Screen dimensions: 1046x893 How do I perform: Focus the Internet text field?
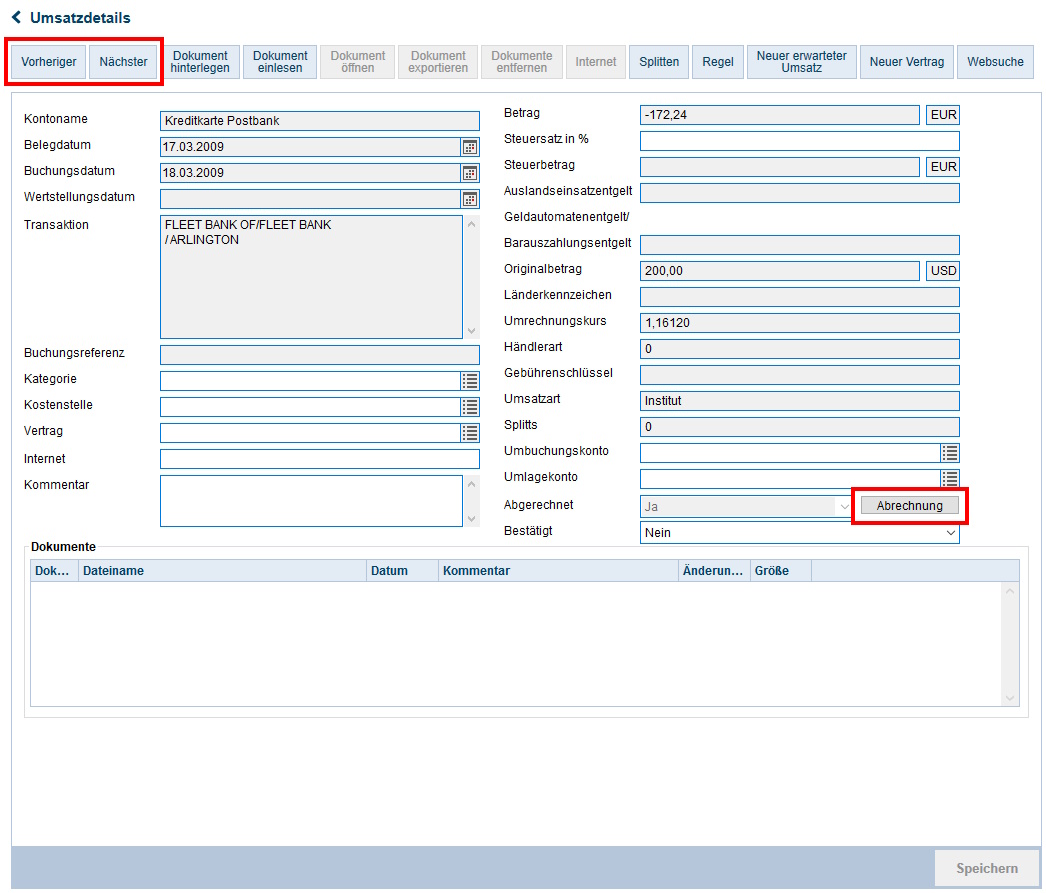tap(320, 459)
